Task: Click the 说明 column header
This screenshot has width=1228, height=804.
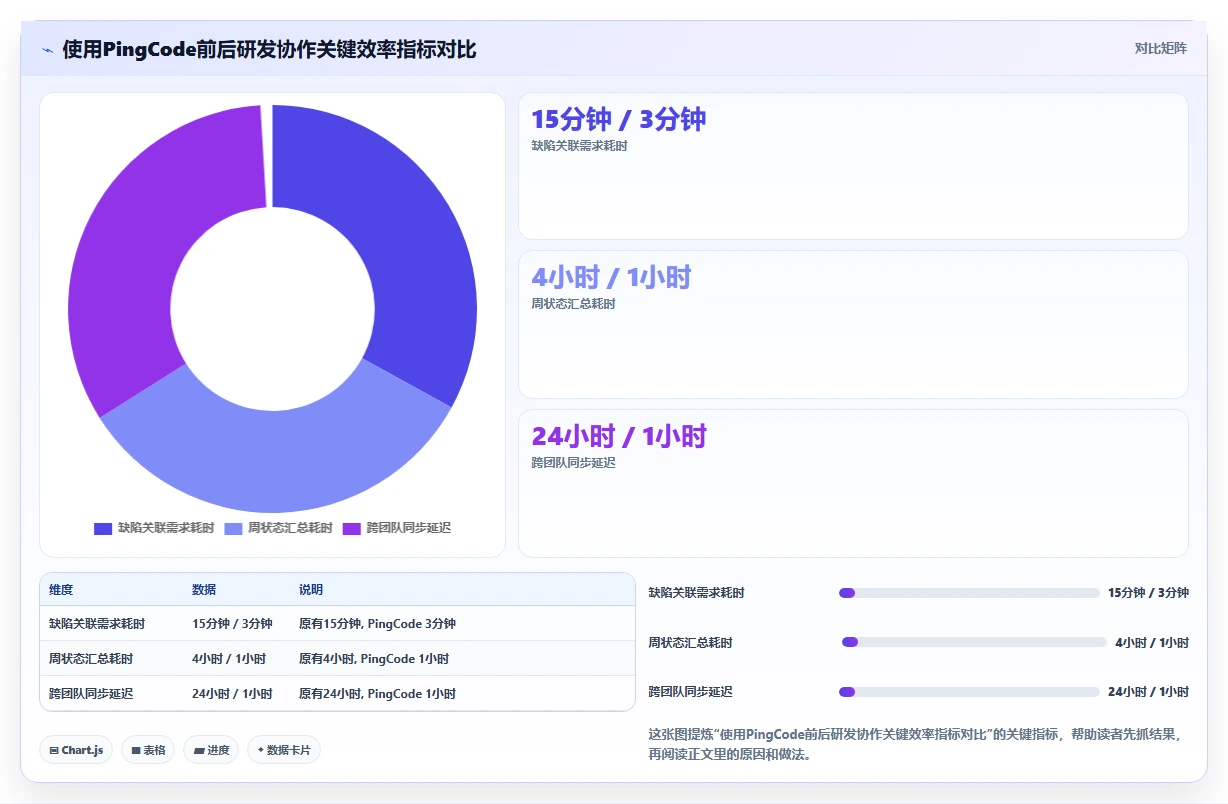Action: pyautogui.click(x=311, y=590)
